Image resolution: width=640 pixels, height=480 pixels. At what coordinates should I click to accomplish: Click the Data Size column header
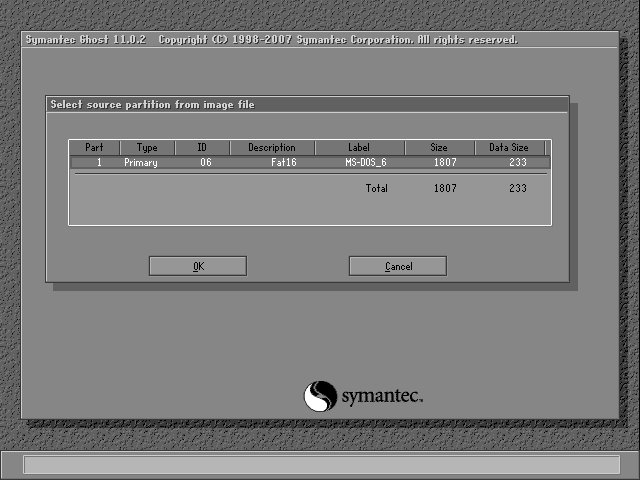(509, 147)
